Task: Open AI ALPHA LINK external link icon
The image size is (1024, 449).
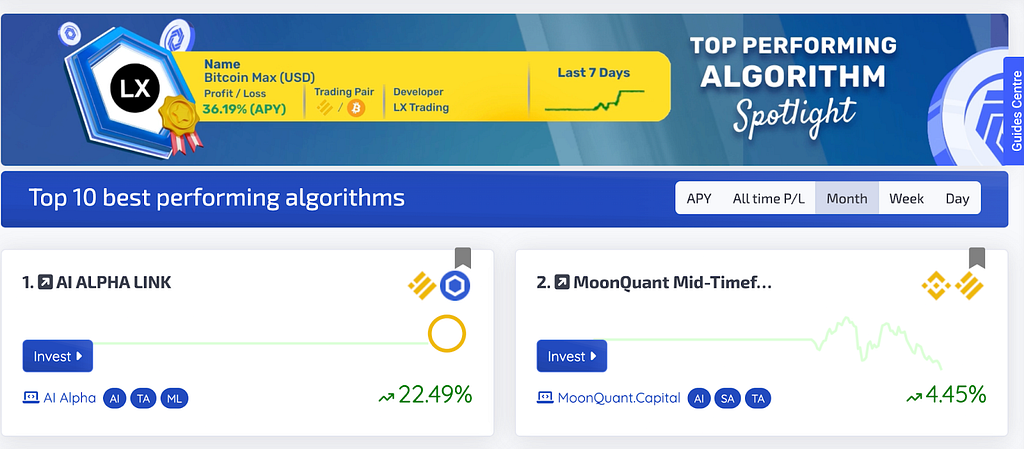Action: [x=46, y=283]
